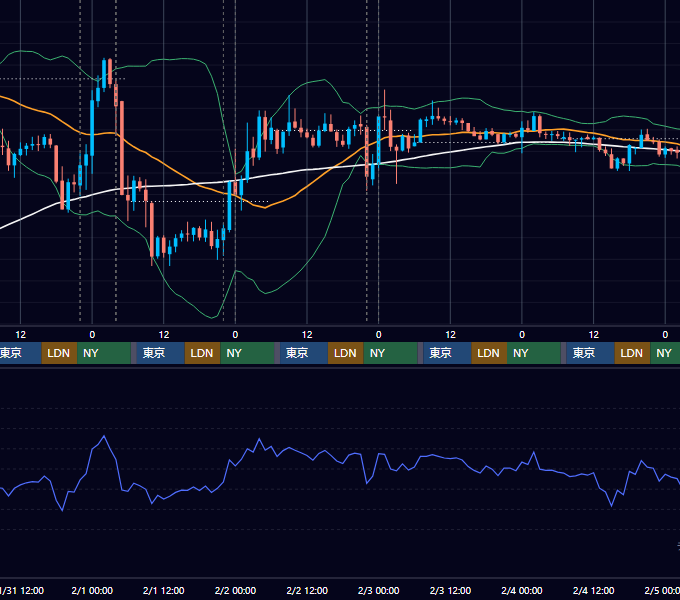The image size is (680, 600).
Task: Select the LDN session block preceding 2/1 00:00
Action: point(59,353)
